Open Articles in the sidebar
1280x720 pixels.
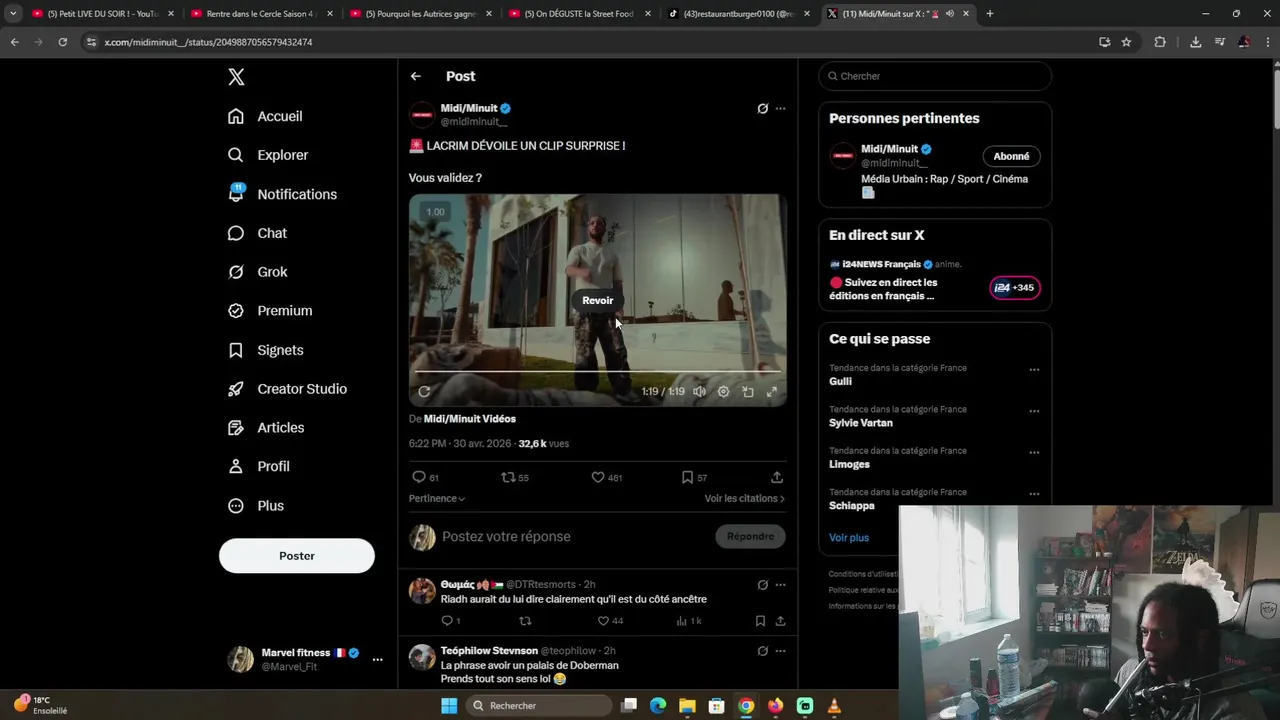266,428
